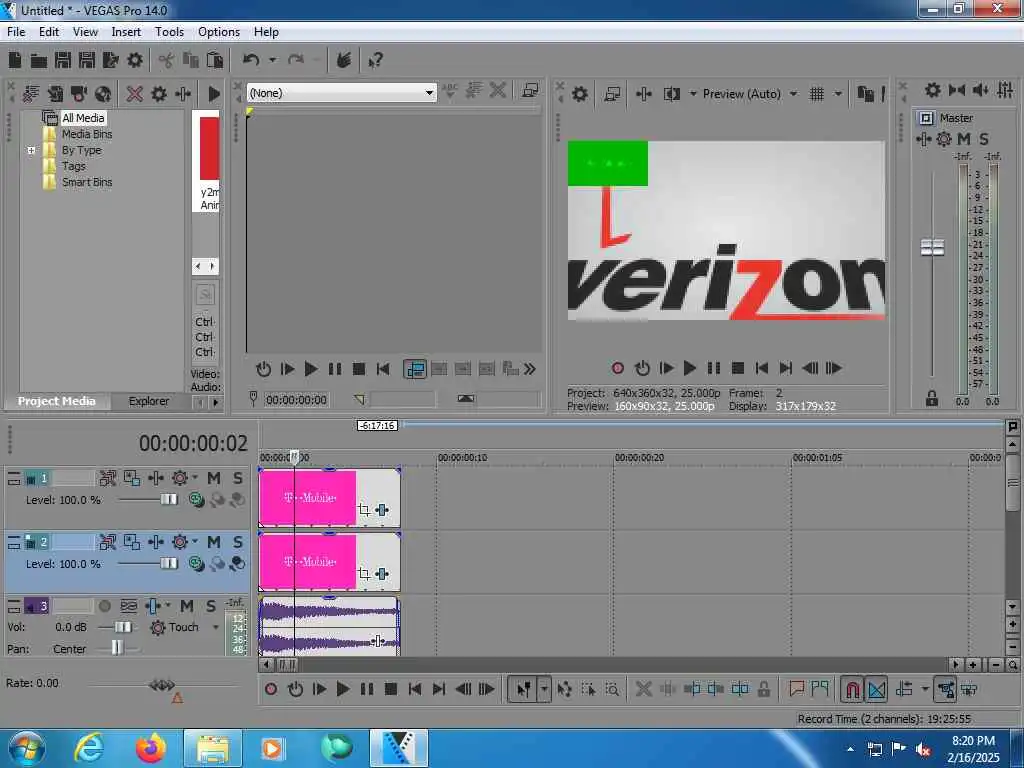Arm audio track 3 for record
This screenshot has width=1024, height=768.
[104, 606]
